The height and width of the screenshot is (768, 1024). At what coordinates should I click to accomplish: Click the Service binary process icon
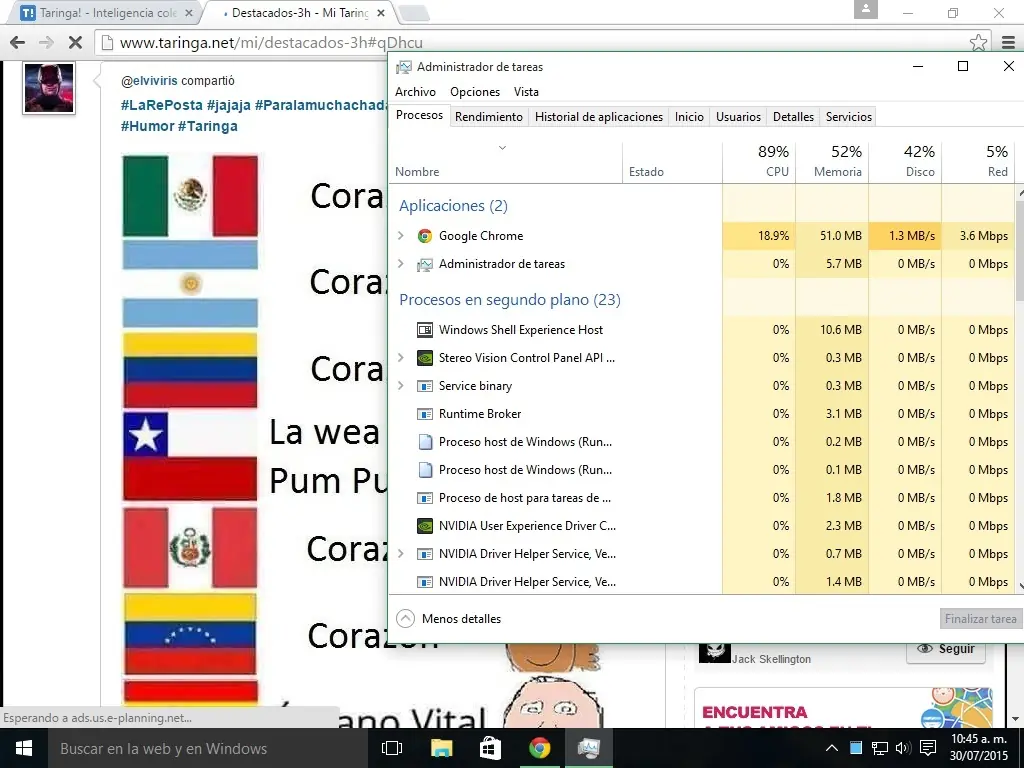coord(424,386)
